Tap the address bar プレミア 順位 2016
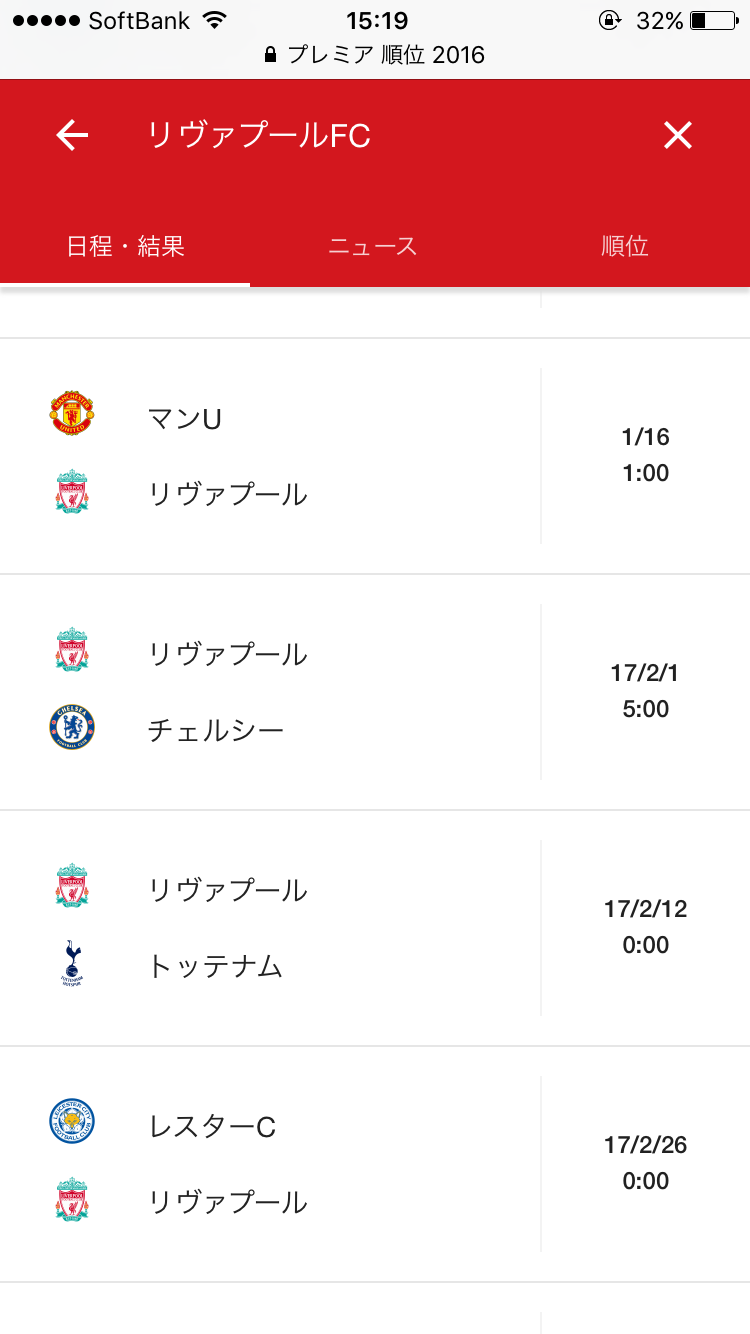The image size is (750, 1334). [x=375, y=54]
